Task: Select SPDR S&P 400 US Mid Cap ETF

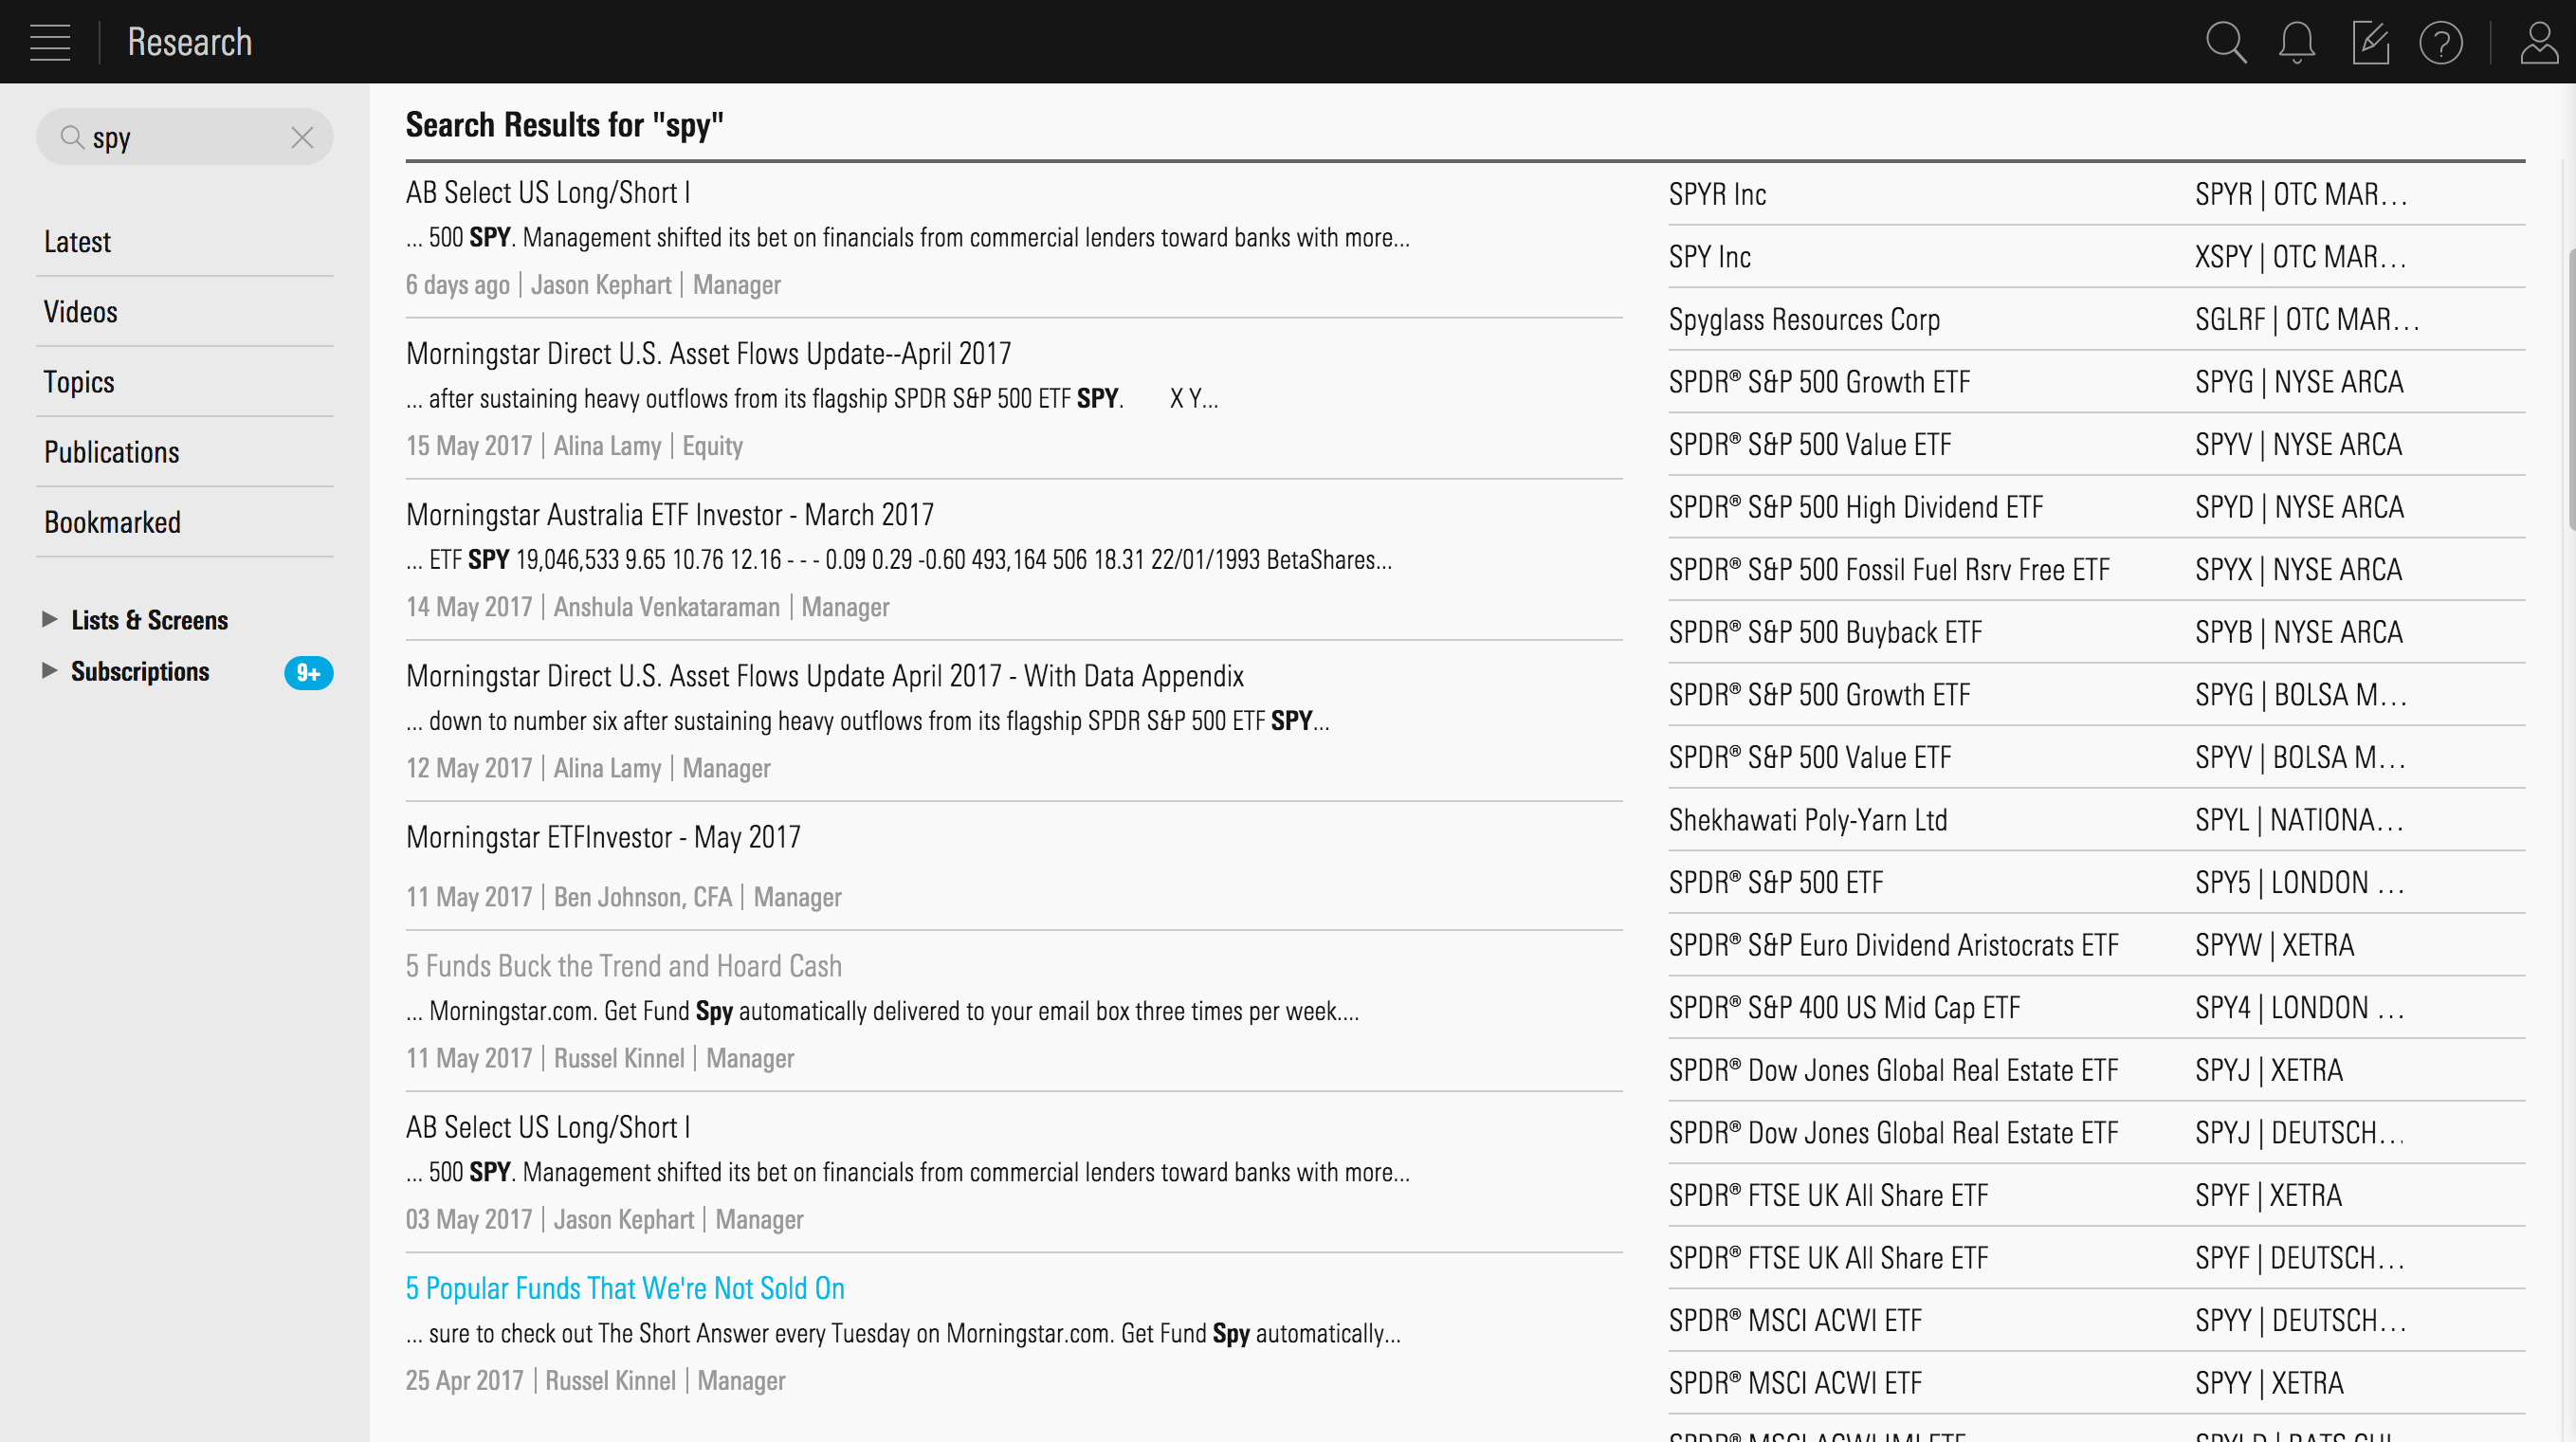Action: pos(2096,1008)
